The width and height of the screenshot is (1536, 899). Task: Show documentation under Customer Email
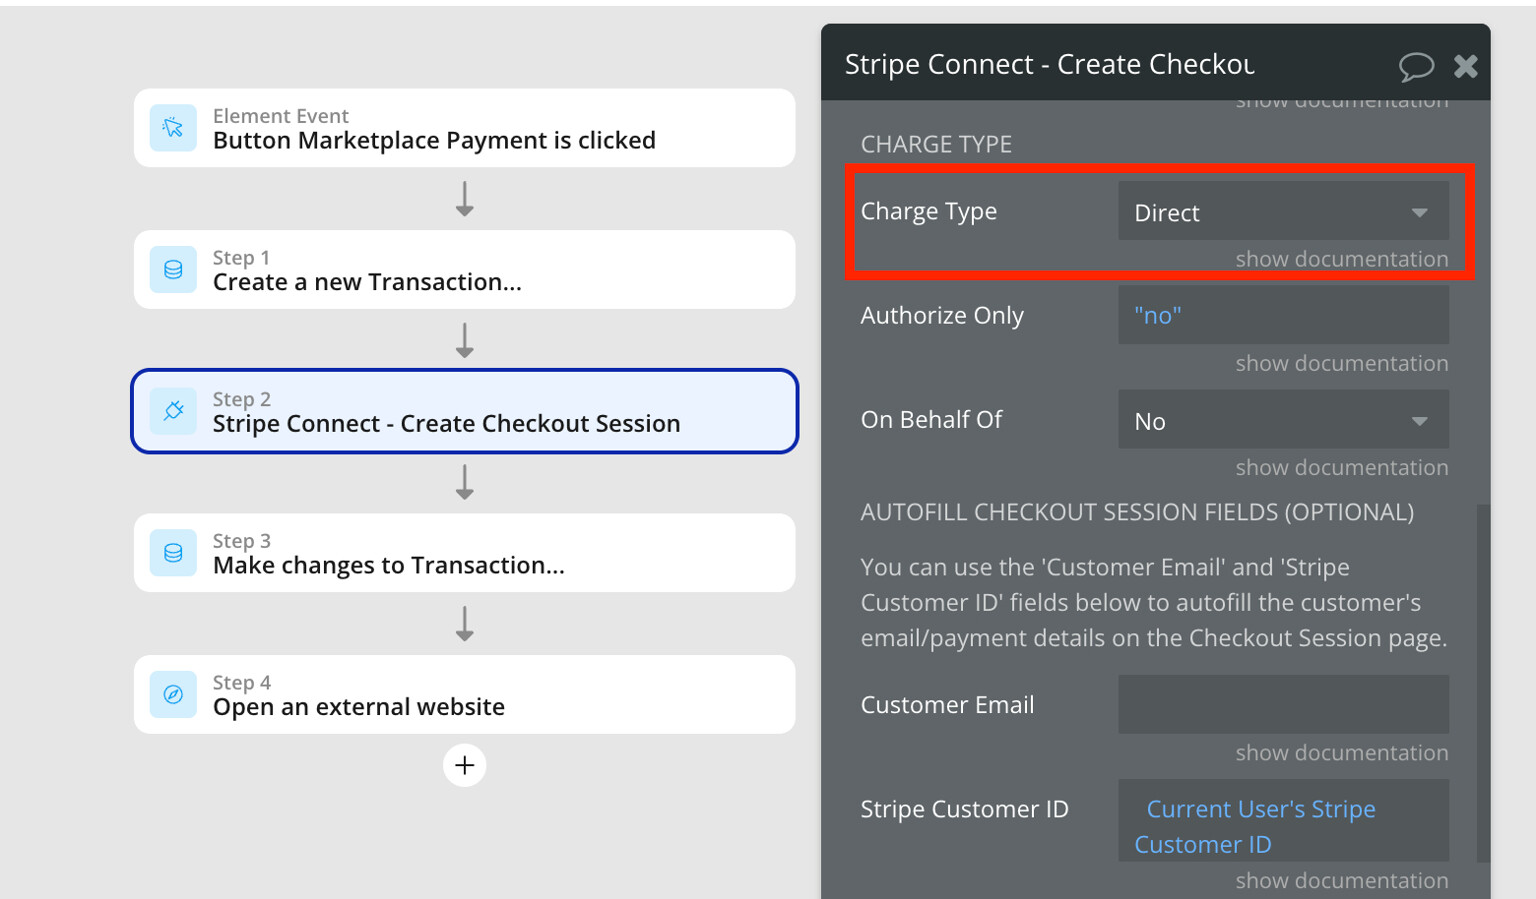point(1341,753)
